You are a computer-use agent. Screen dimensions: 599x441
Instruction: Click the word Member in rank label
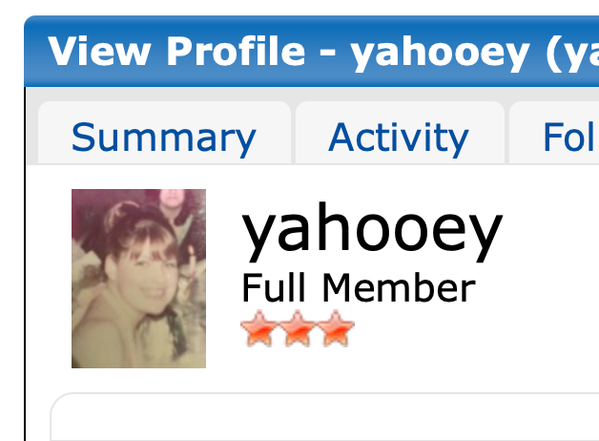click(399, 287)
